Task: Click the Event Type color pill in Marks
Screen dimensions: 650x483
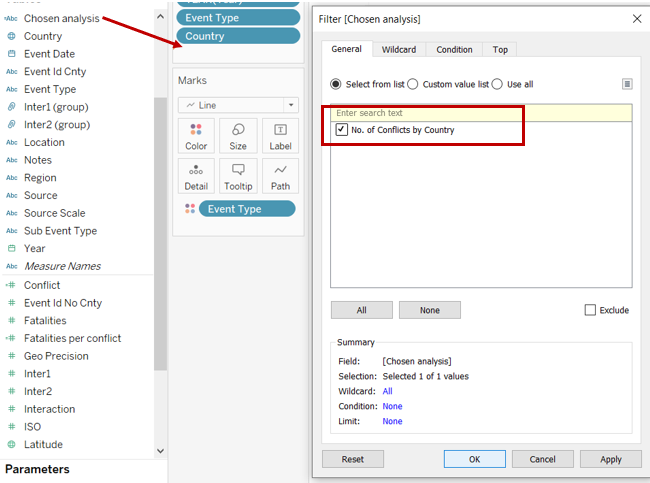Action: point(246,208)
